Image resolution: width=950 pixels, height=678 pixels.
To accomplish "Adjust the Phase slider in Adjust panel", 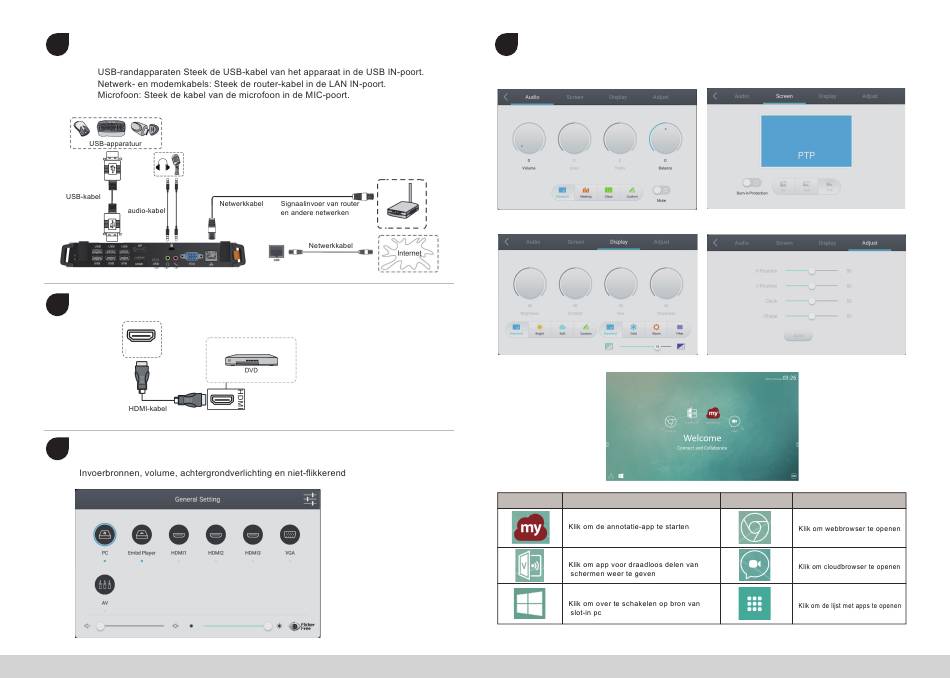I will [x=812, y=316].
